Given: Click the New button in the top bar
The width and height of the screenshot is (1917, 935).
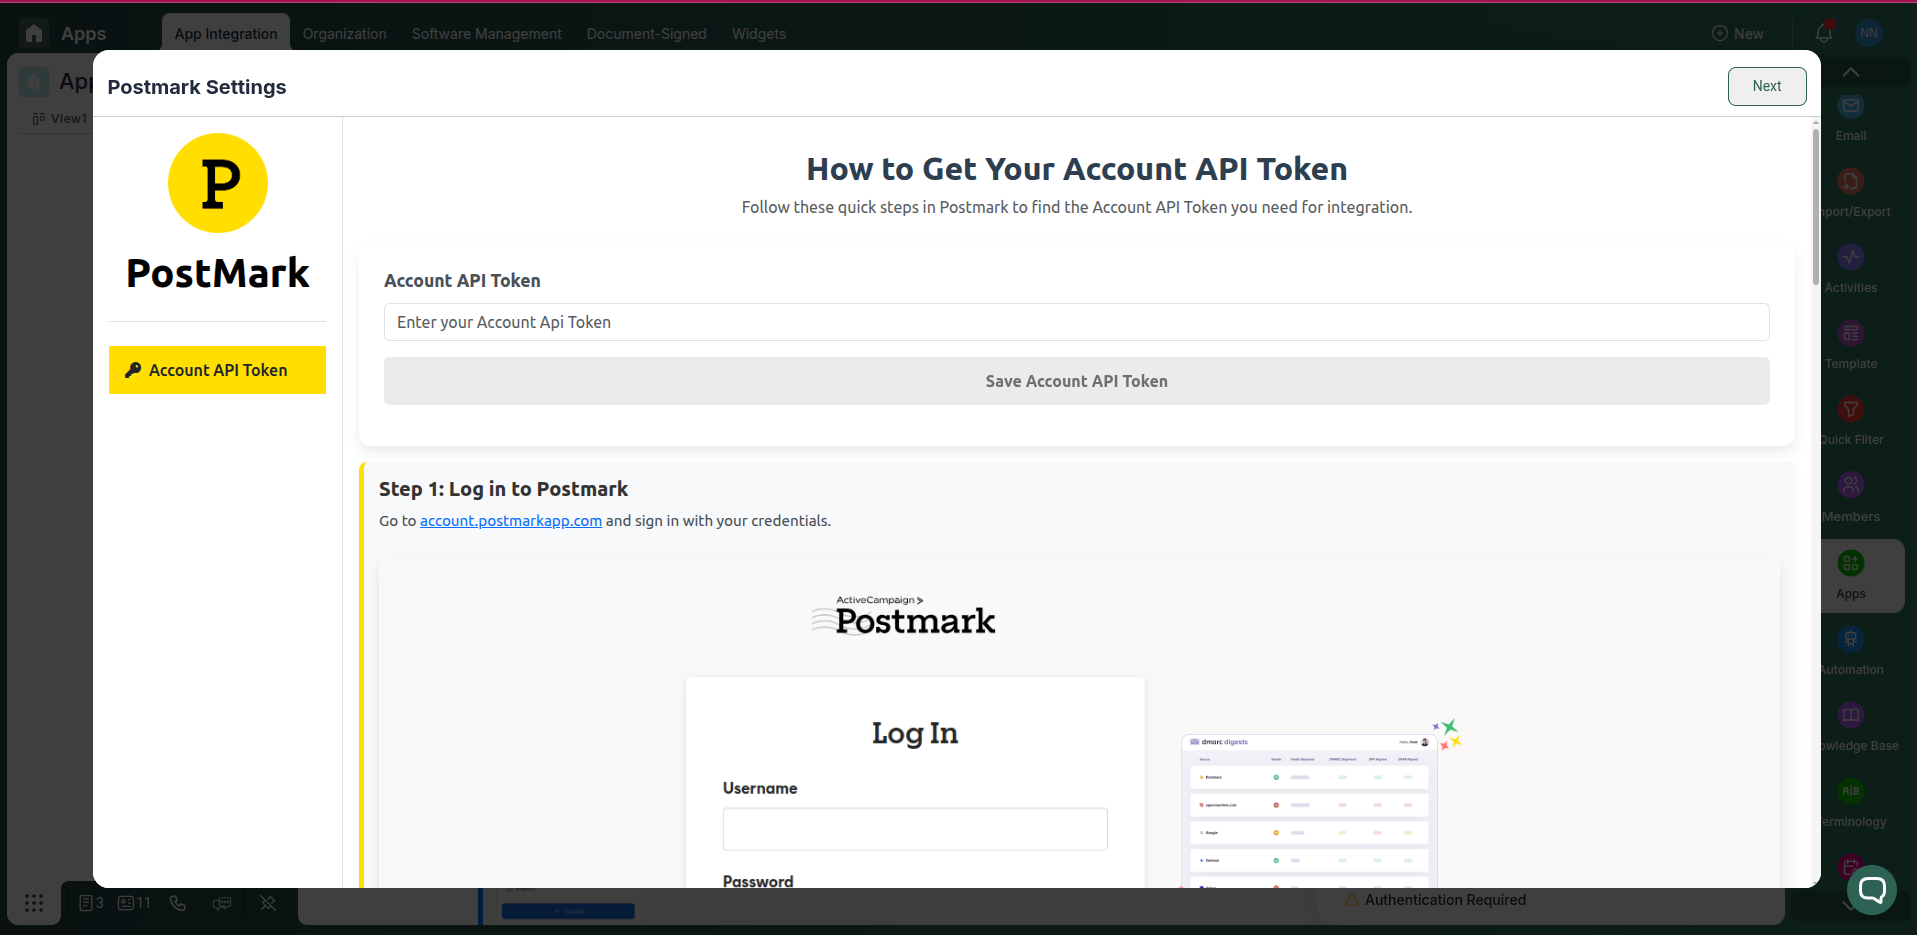Looking at the screenshot, I should coord(1737,33).
